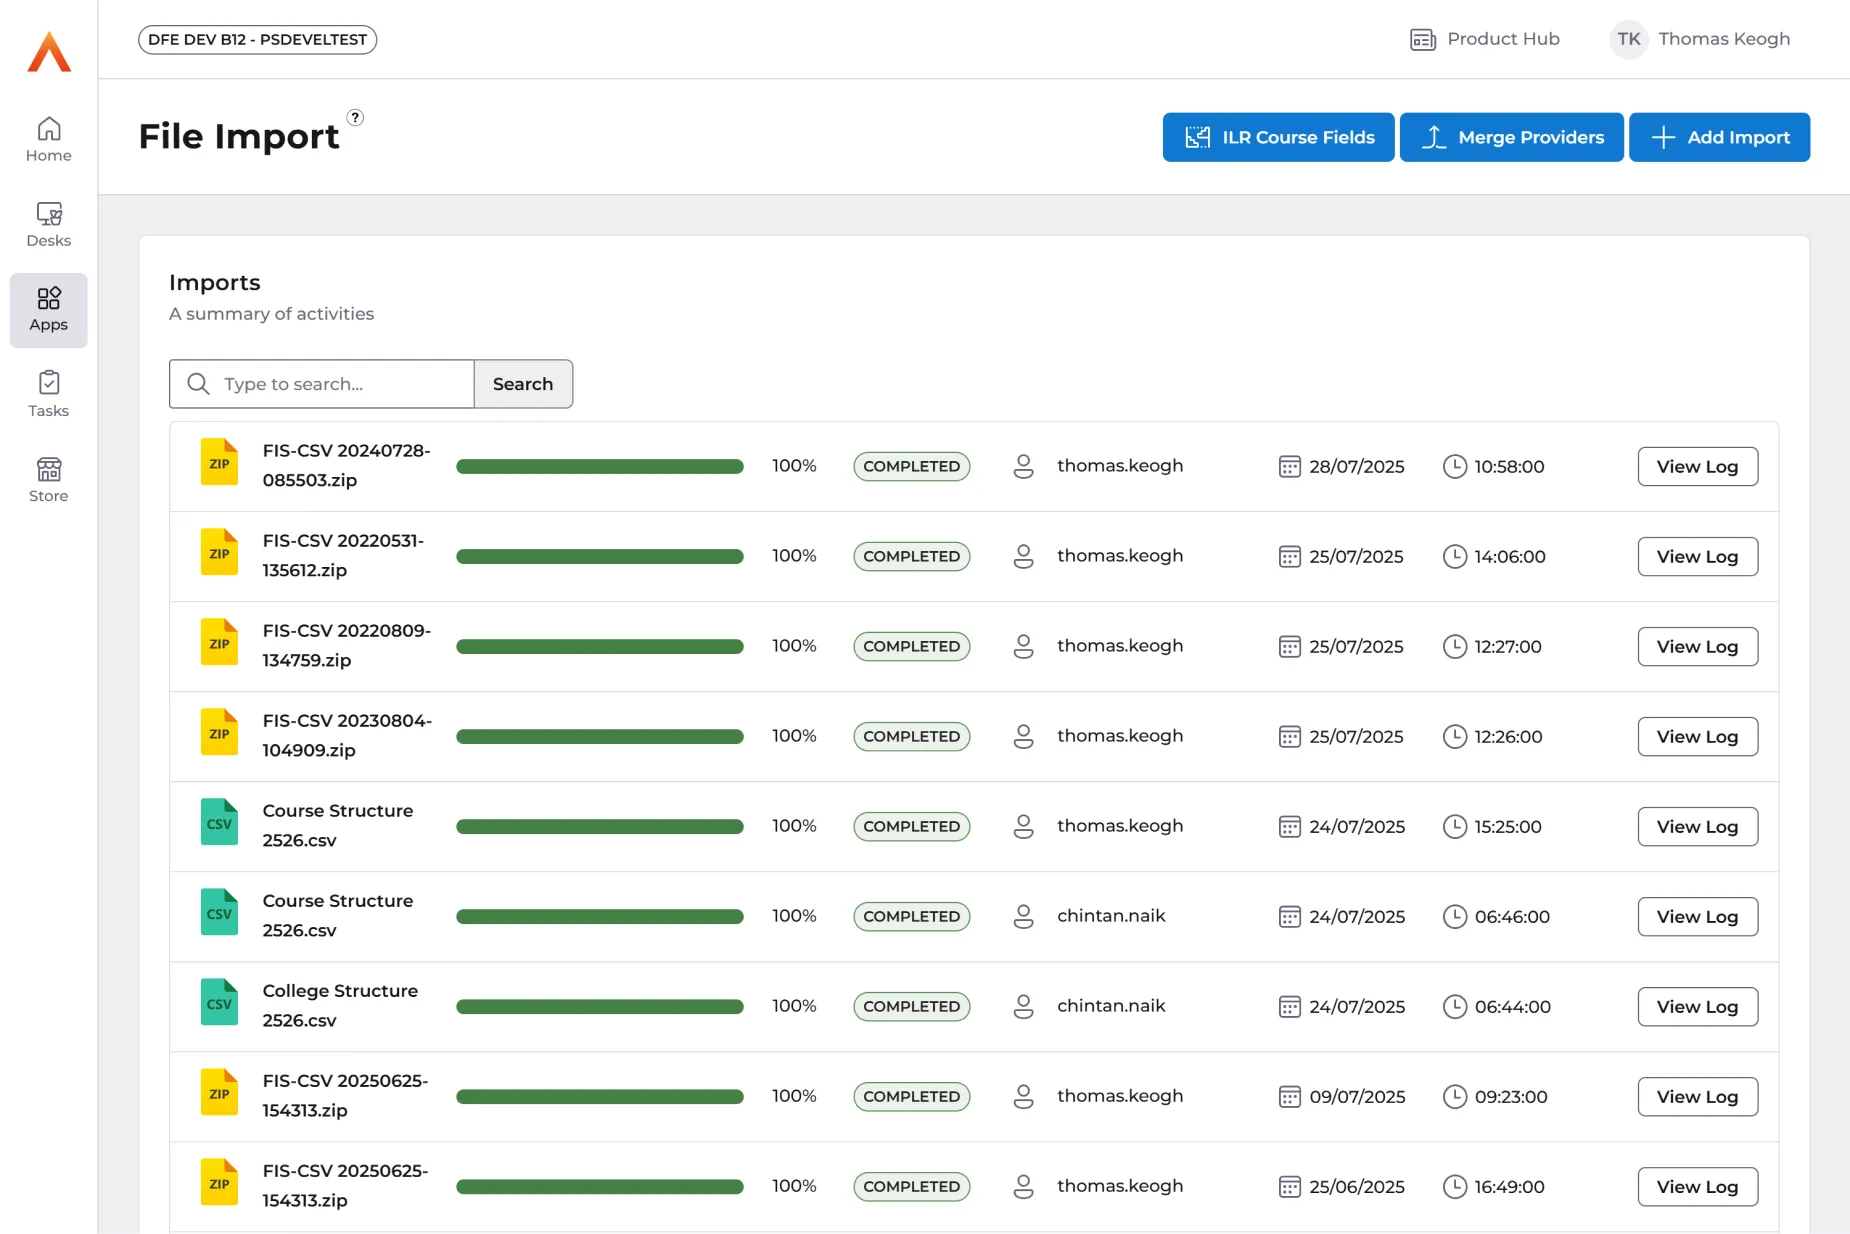Open the Tasks sidebar icon
The height and width of the screenshot is (1234, 1850).
(x=48, y=394)
